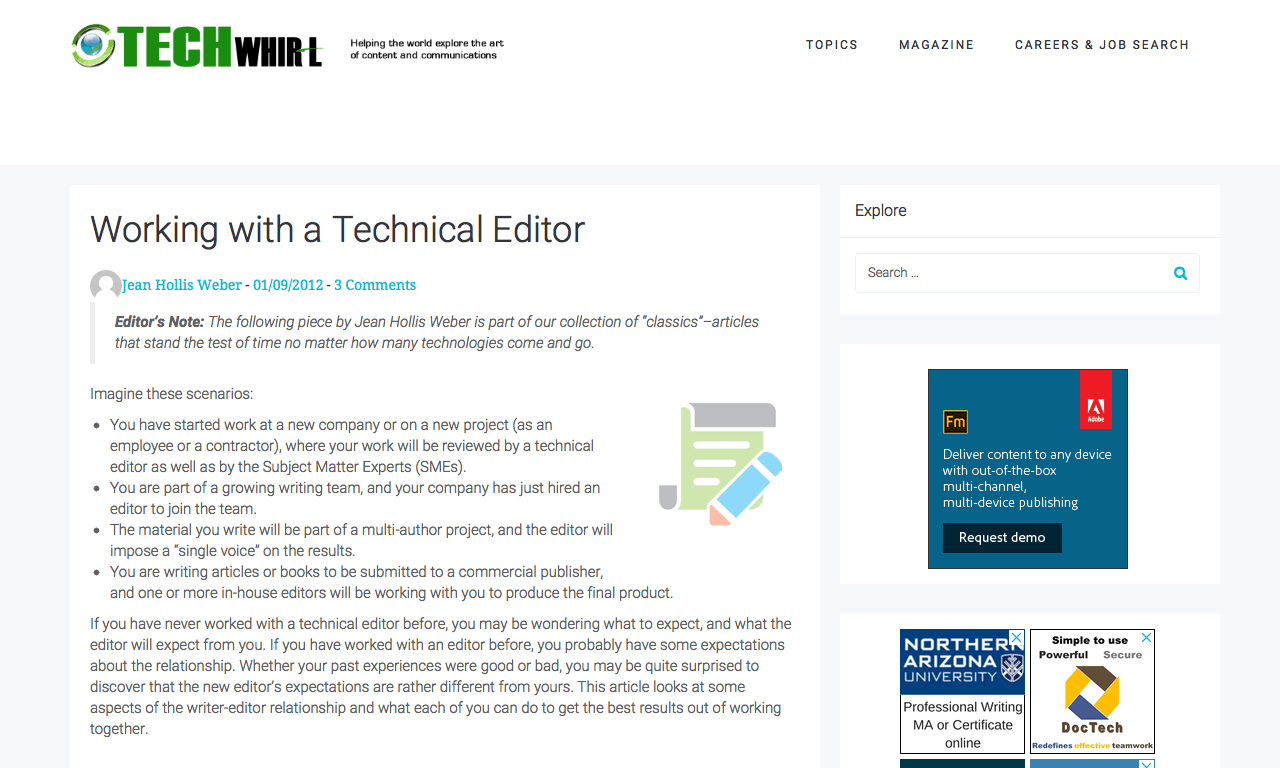Click "Imagine these scenarios:" text

click(x=172, y=394)
